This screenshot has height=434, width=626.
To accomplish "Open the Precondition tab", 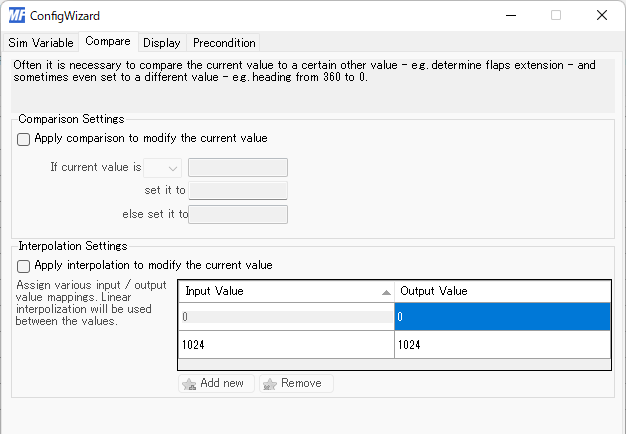I will pos(224,43).
